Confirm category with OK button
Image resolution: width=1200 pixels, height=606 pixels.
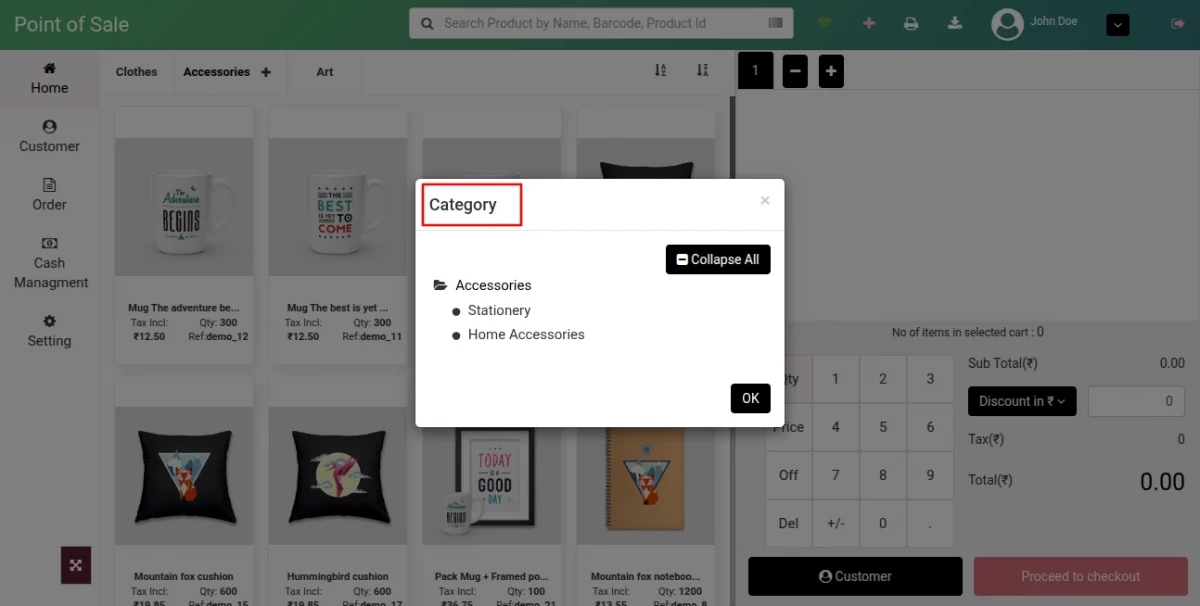pyautogui.click(x=750, y=398)
